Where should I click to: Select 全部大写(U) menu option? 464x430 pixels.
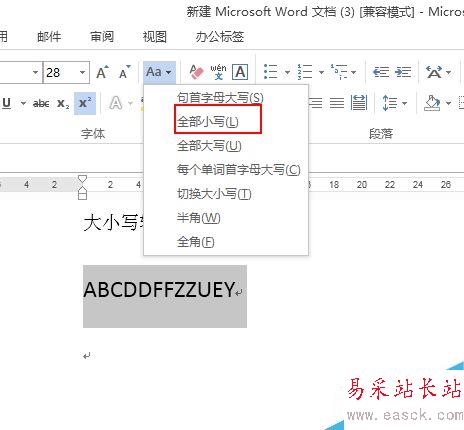226,146
